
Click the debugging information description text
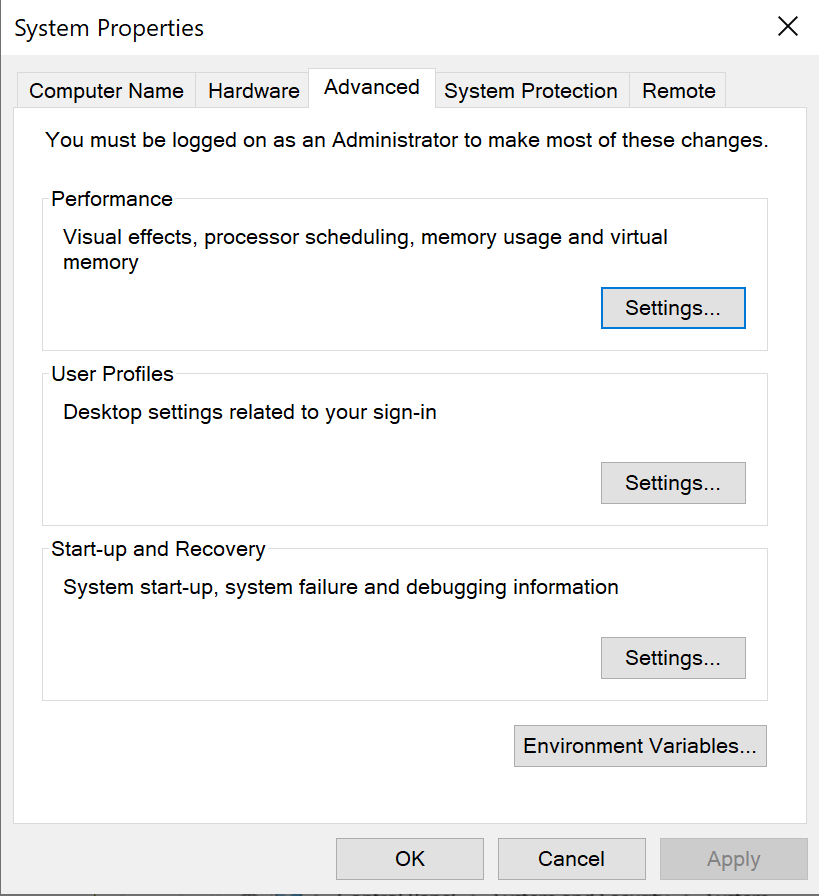click(x=339, y=587)
